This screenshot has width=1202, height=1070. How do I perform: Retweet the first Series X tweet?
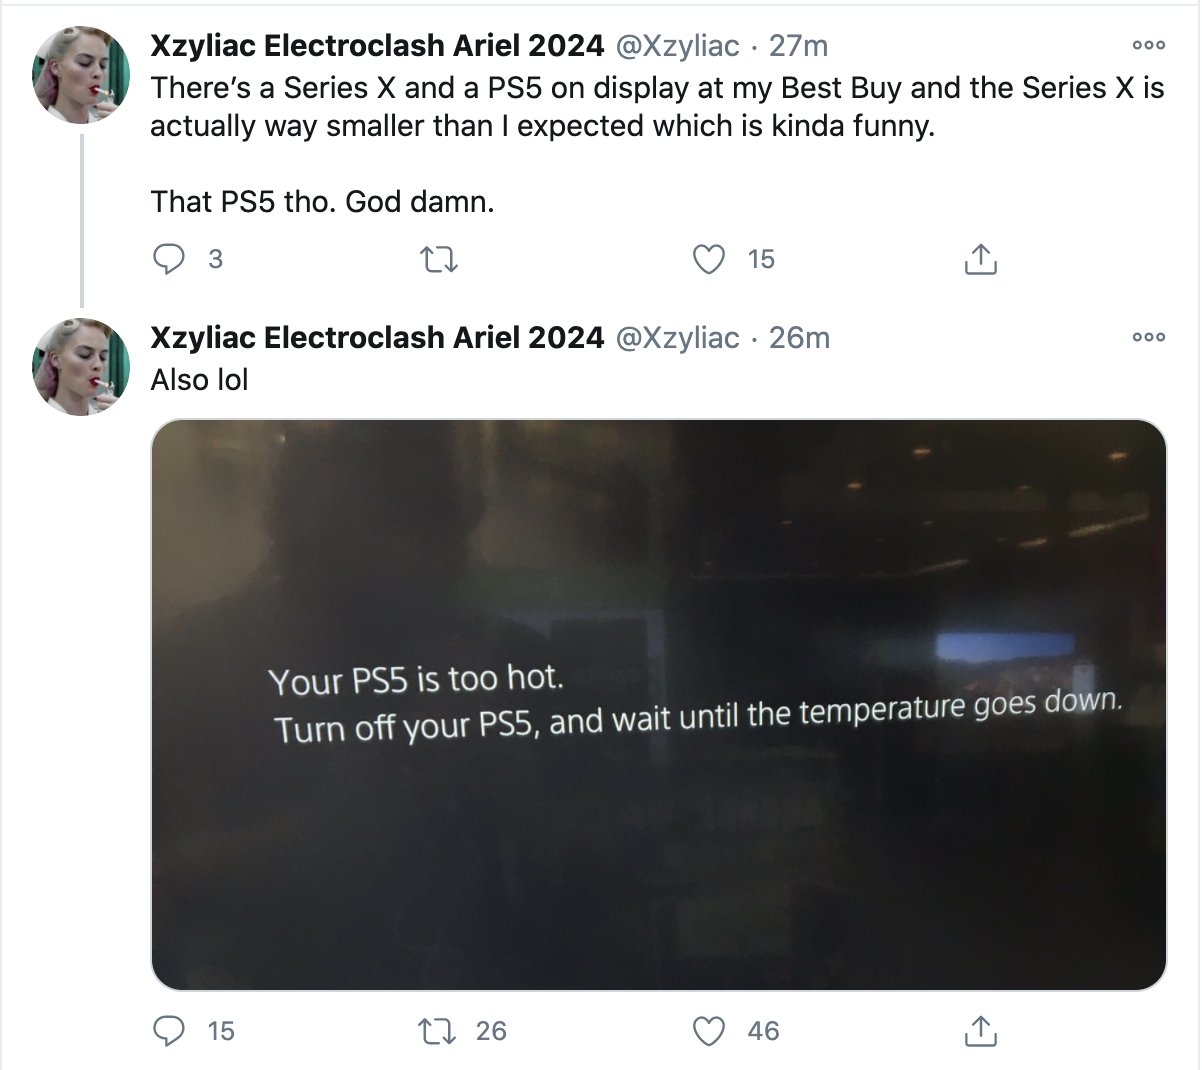click(439, 260)
